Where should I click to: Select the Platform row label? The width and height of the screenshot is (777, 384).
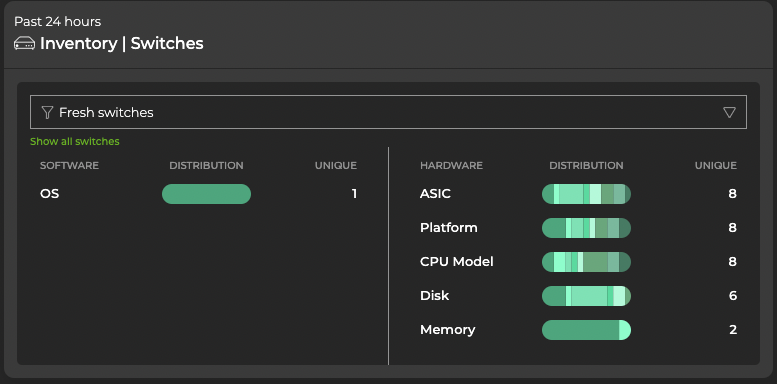[x=449, y=228]
